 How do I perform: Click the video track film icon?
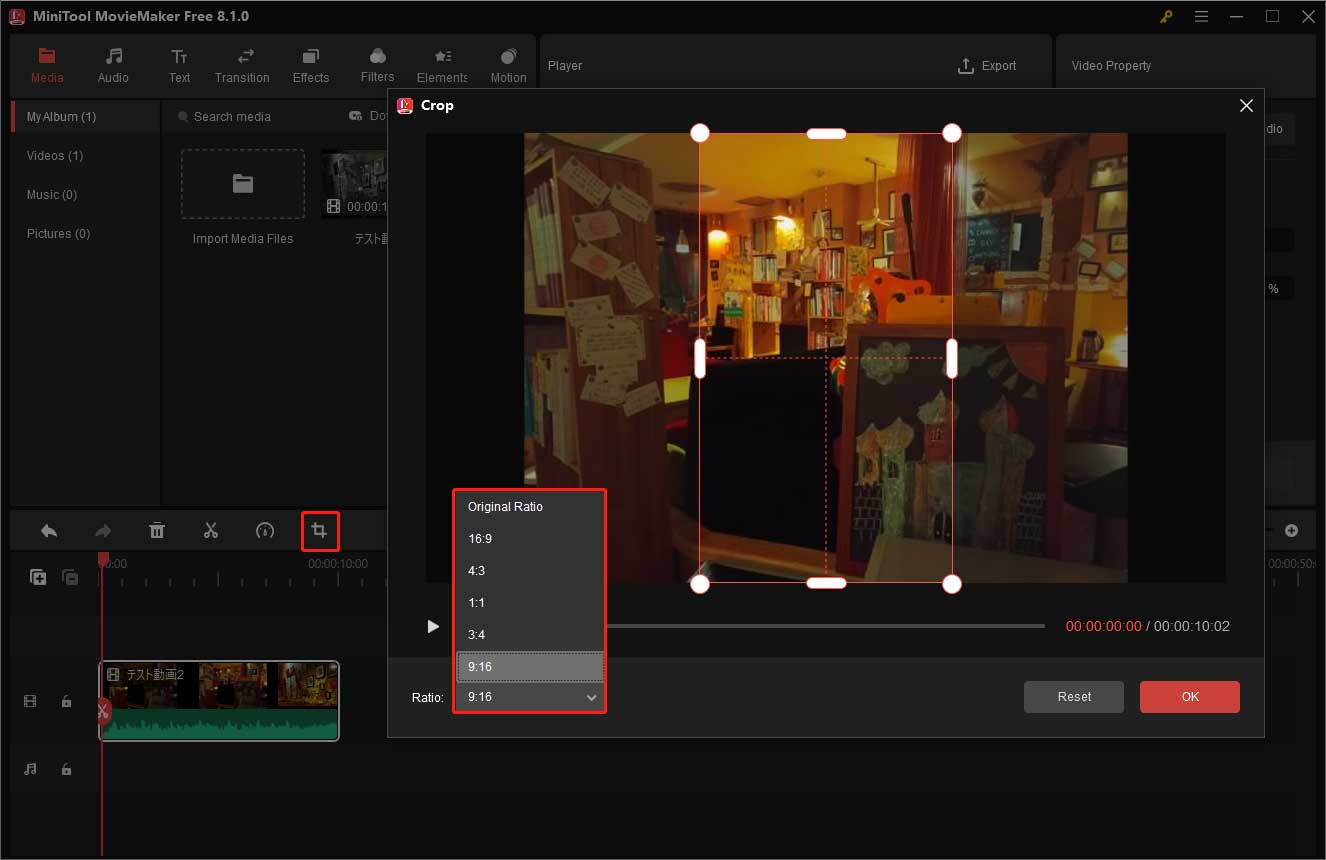point(30,702)
